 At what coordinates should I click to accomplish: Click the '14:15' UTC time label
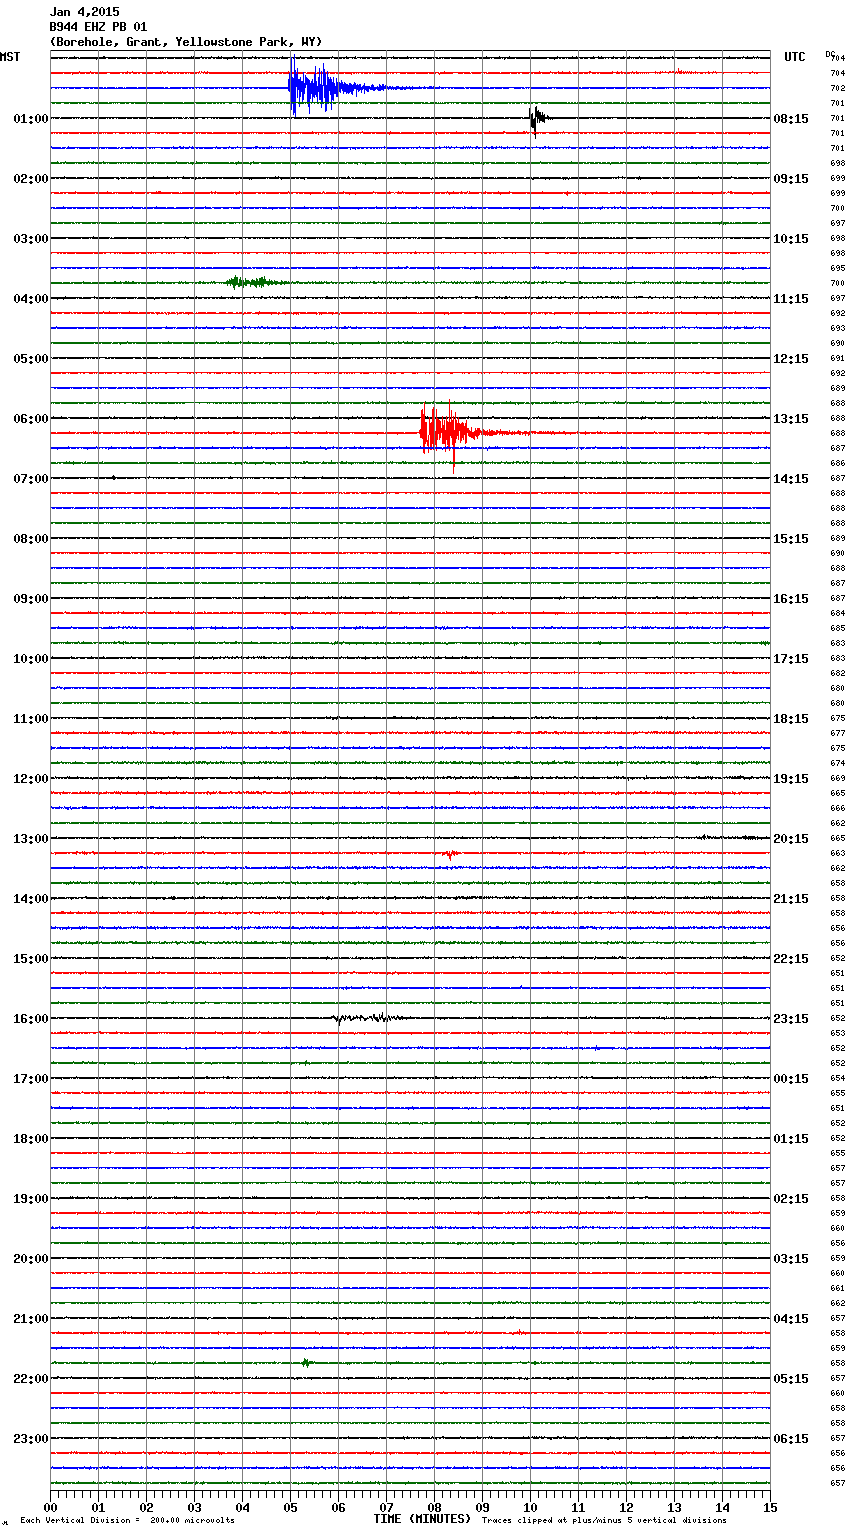791,479
